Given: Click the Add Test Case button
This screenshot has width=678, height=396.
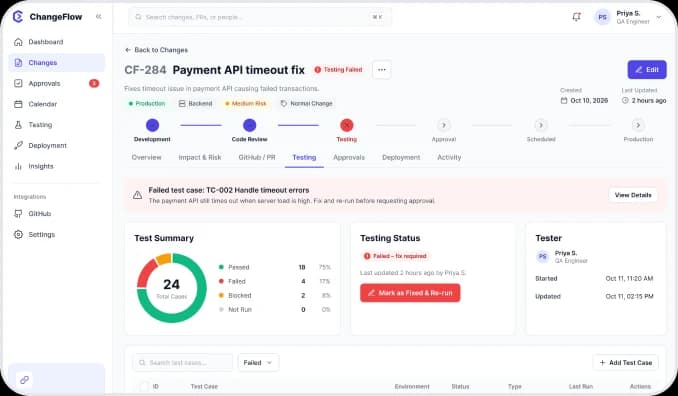Looking at the screenshot, I should [626, 363].
